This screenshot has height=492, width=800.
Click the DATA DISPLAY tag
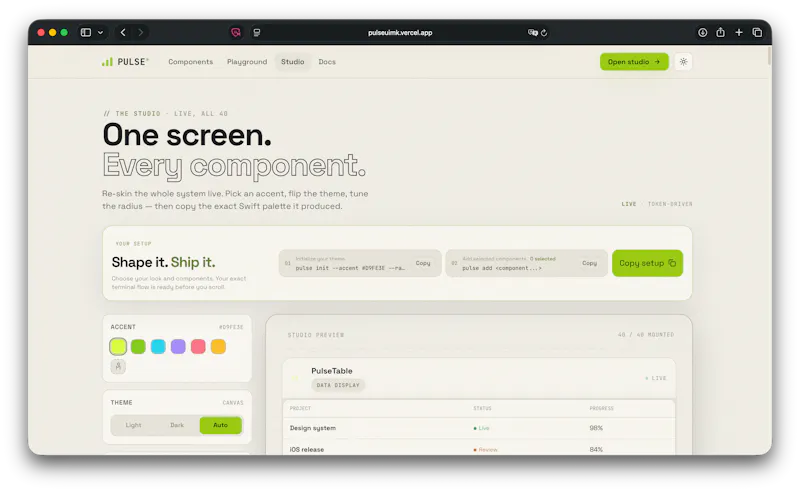[338, 385]
